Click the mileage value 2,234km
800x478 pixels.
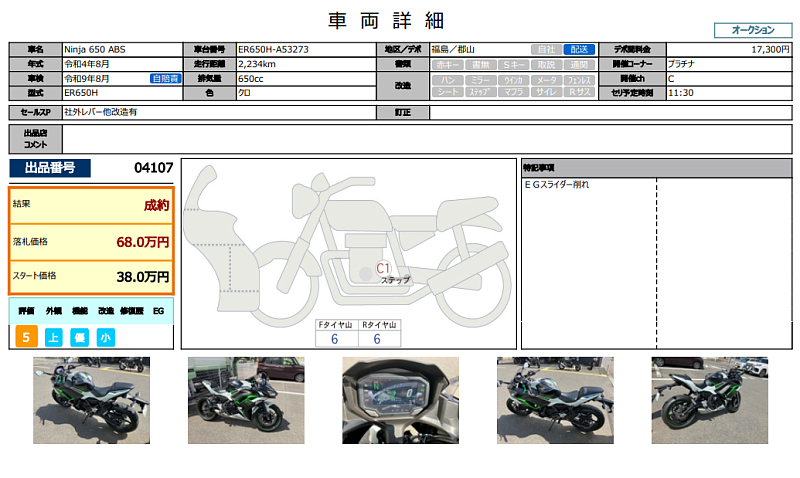(x=257, y=64)
